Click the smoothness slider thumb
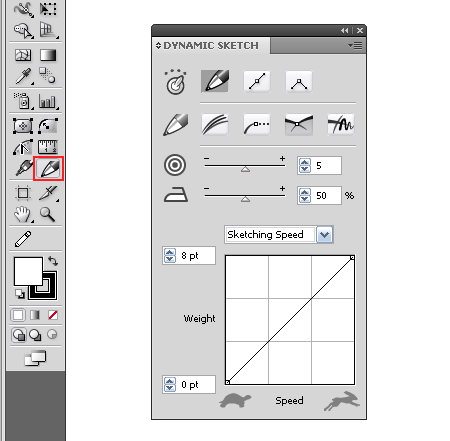450x441 pixels. [x=245, y=199]
